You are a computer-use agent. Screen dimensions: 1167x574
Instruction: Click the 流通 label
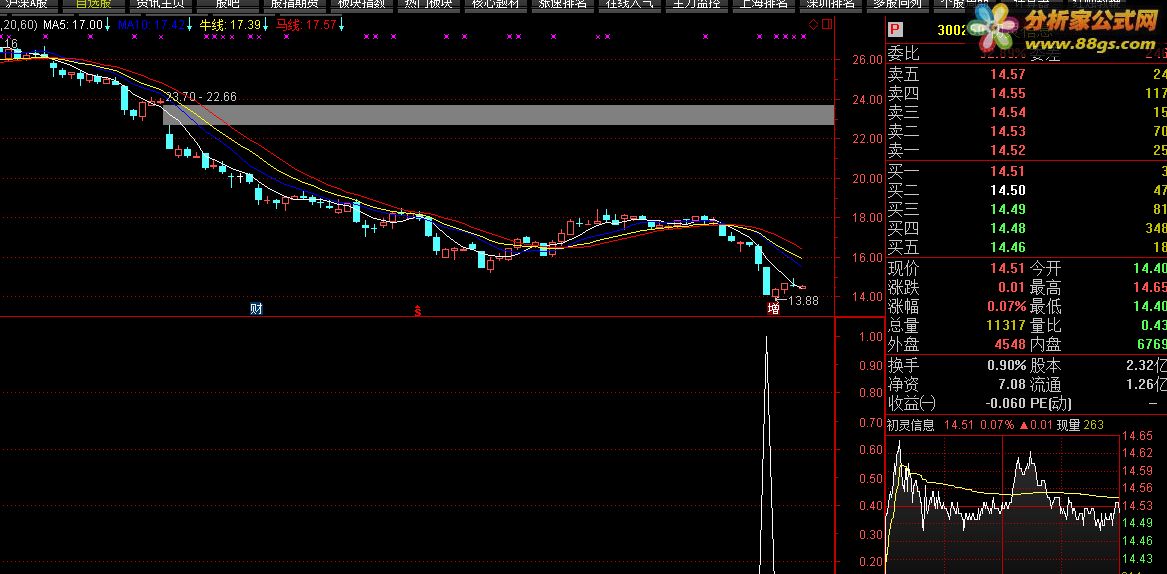1046,386
